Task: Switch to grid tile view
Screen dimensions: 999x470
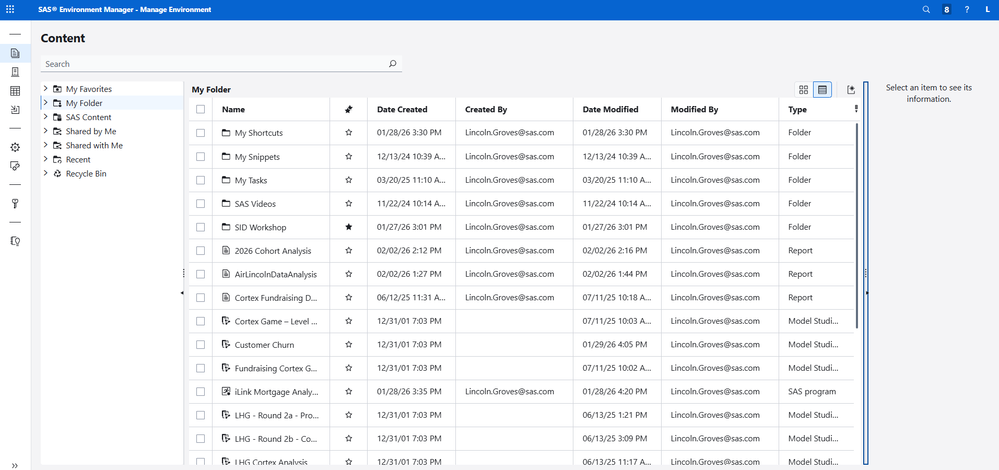Action: click(803, 90)
